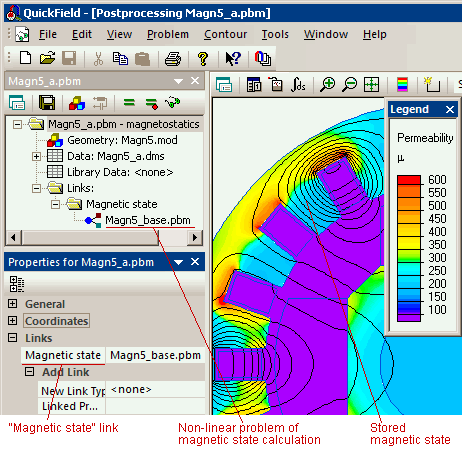Click the Save floppy disk icon in main toolbar

(x=69, y=58)
